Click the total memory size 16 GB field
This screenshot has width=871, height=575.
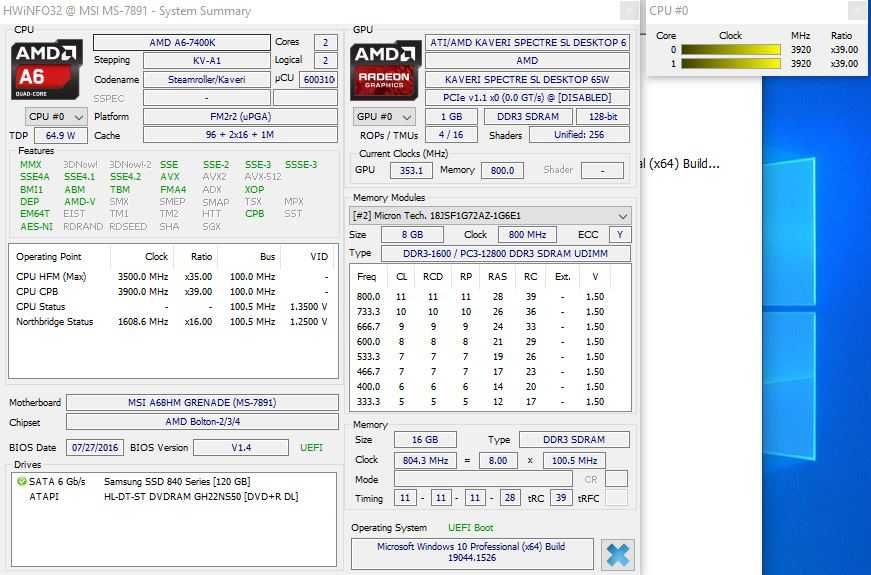(425, 439)
